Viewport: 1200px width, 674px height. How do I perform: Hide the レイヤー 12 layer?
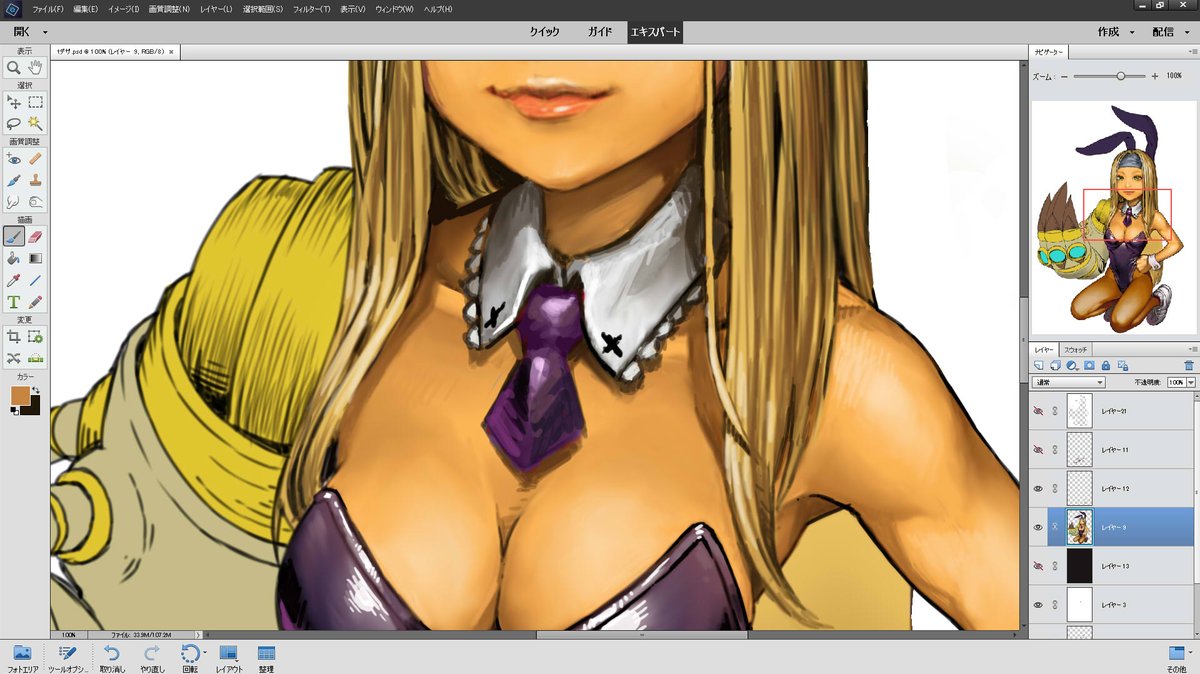1038,488
